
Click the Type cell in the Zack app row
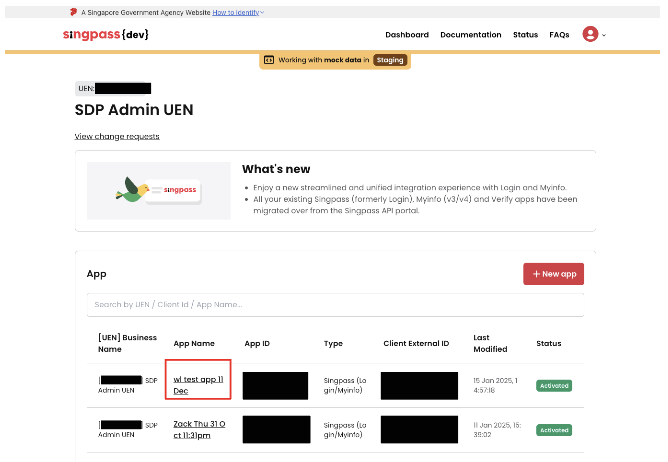pos(345,430)
